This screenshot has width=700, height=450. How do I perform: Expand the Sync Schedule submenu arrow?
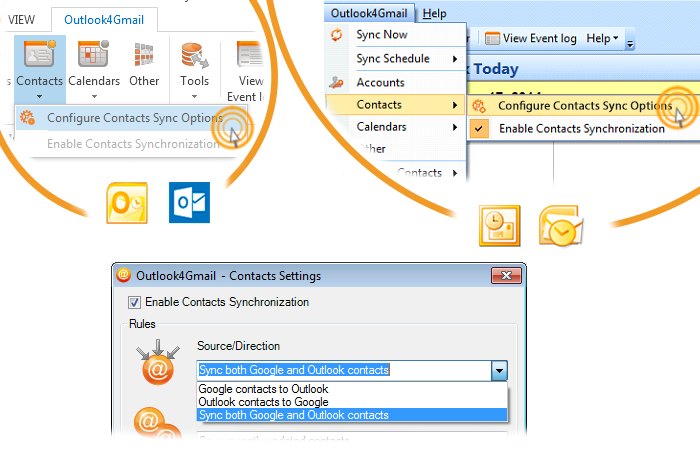tap(454, 59)
